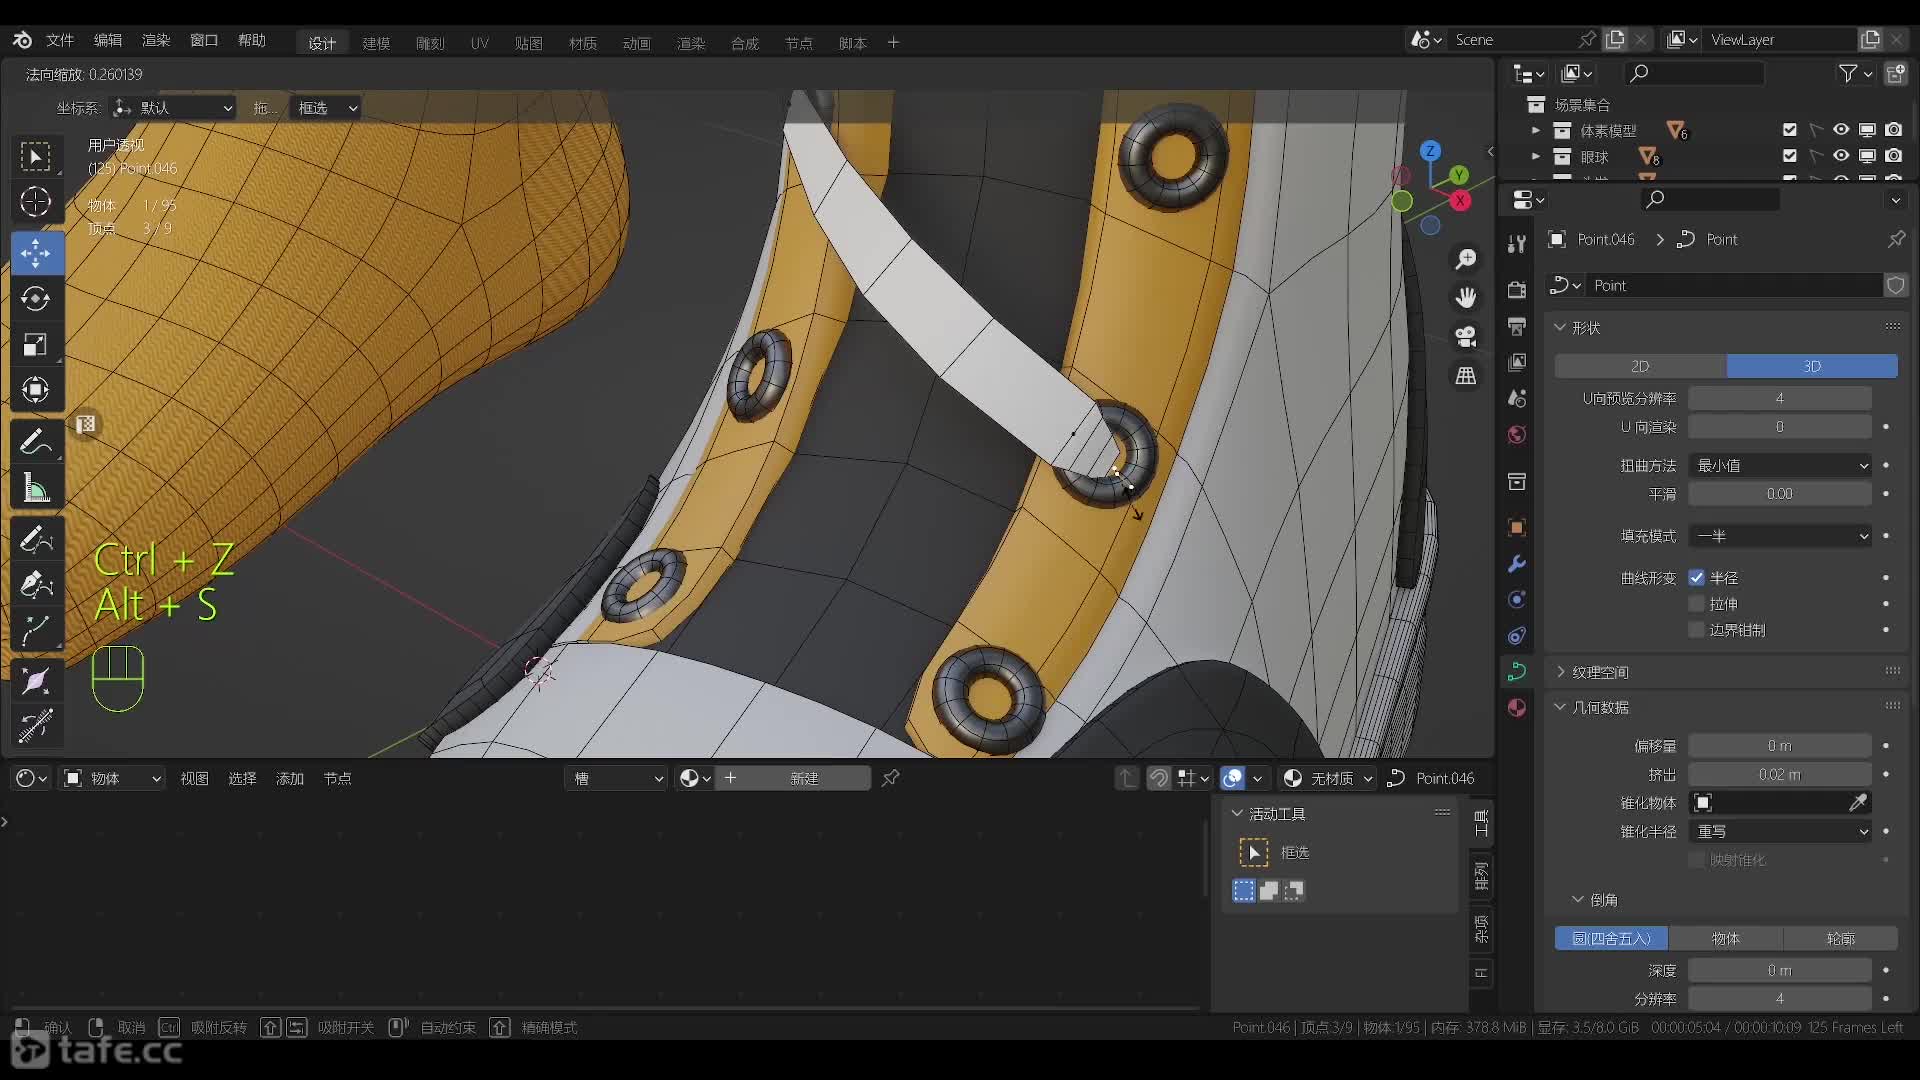Toggle camera view icon in viewport
The image size is (1920, 1080).
(1466, 337)
